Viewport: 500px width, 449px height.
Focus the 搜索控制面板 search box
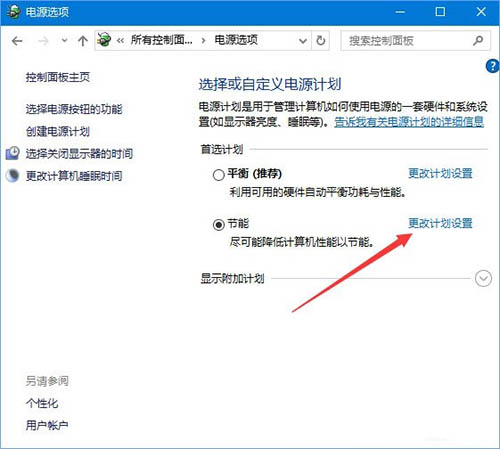coord(415,41)
